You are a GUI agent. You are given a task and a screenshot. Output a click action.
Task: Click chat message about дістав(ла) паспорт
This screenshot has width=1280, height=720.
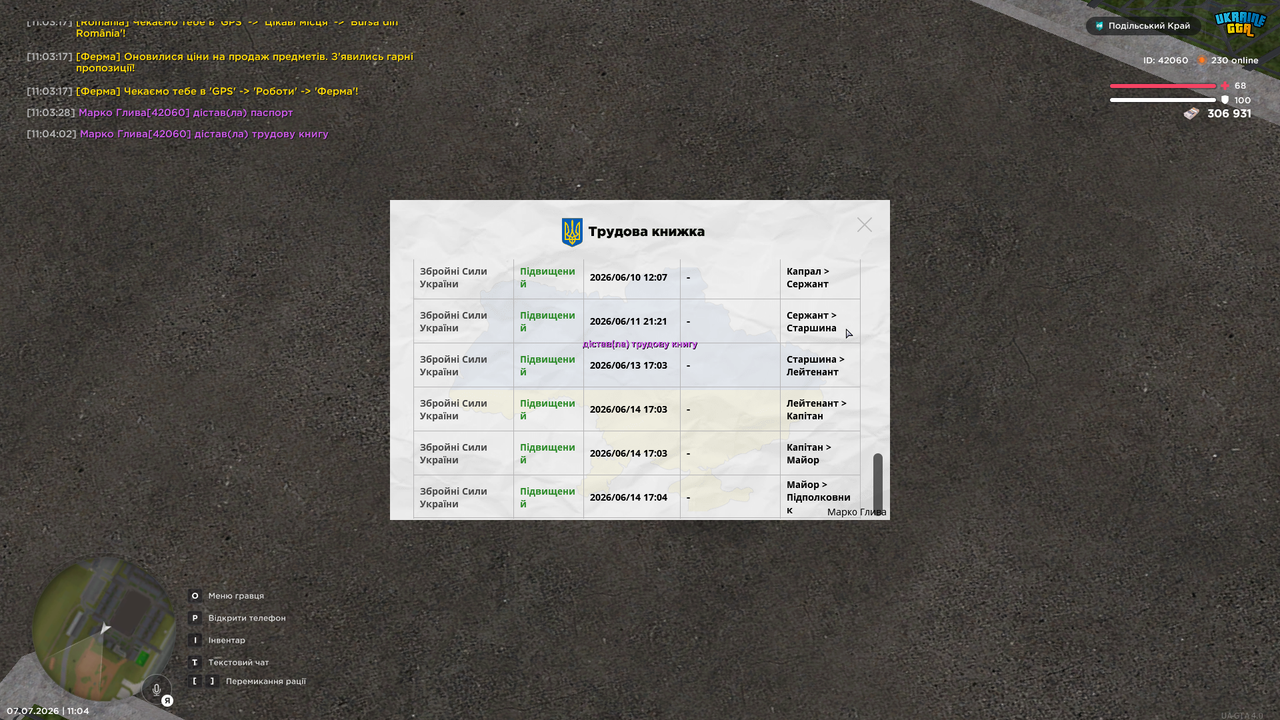click(x=160, y=113)
